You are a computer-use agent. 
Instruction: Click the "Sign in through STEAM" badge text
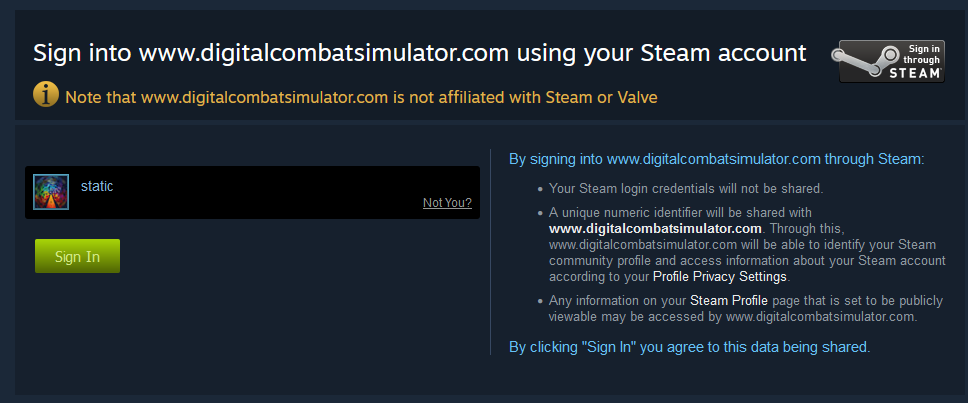(x=918, y=61)
